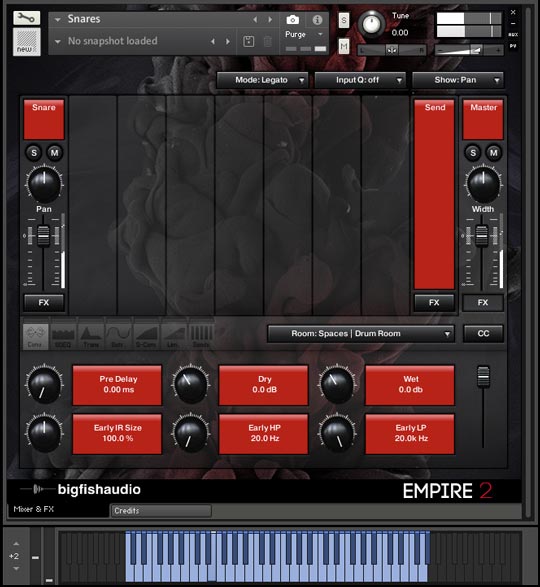
Task: Select the vertical-bars effect tab
Action: 201,337
